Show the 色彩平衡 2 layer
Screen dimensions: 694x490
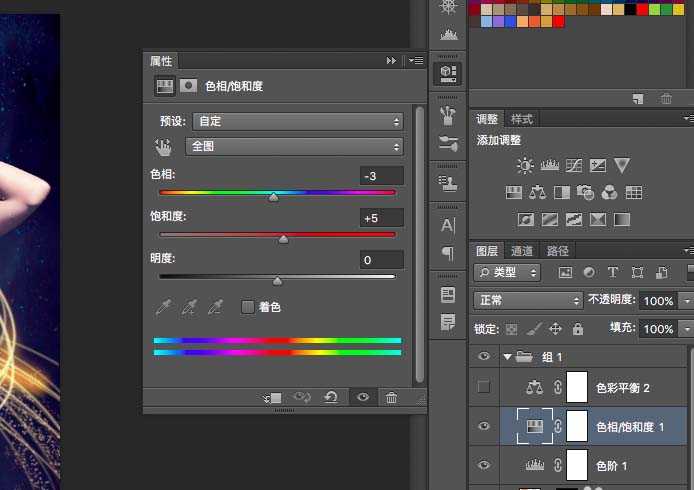coord(485,388)
